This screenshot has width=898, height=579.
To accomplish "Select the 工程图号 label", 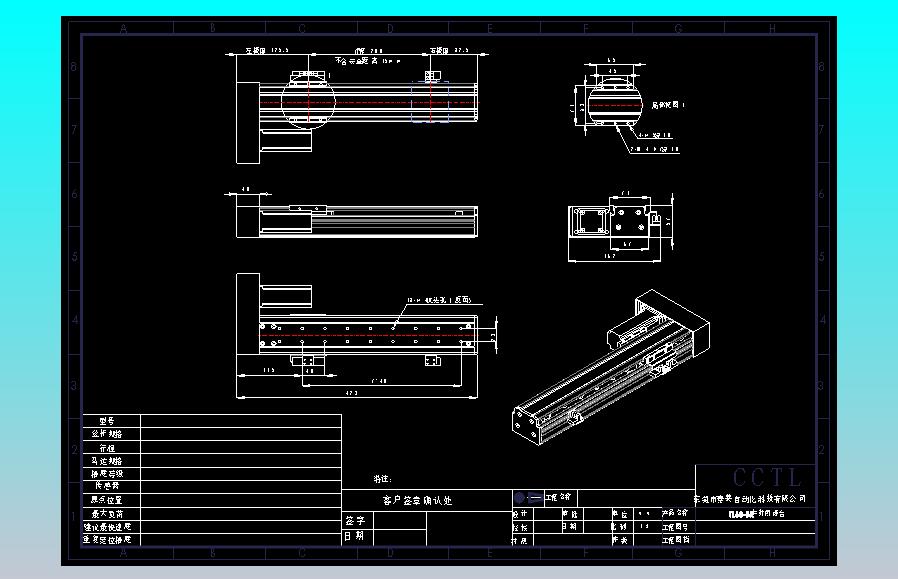I will tap(675, 527).
